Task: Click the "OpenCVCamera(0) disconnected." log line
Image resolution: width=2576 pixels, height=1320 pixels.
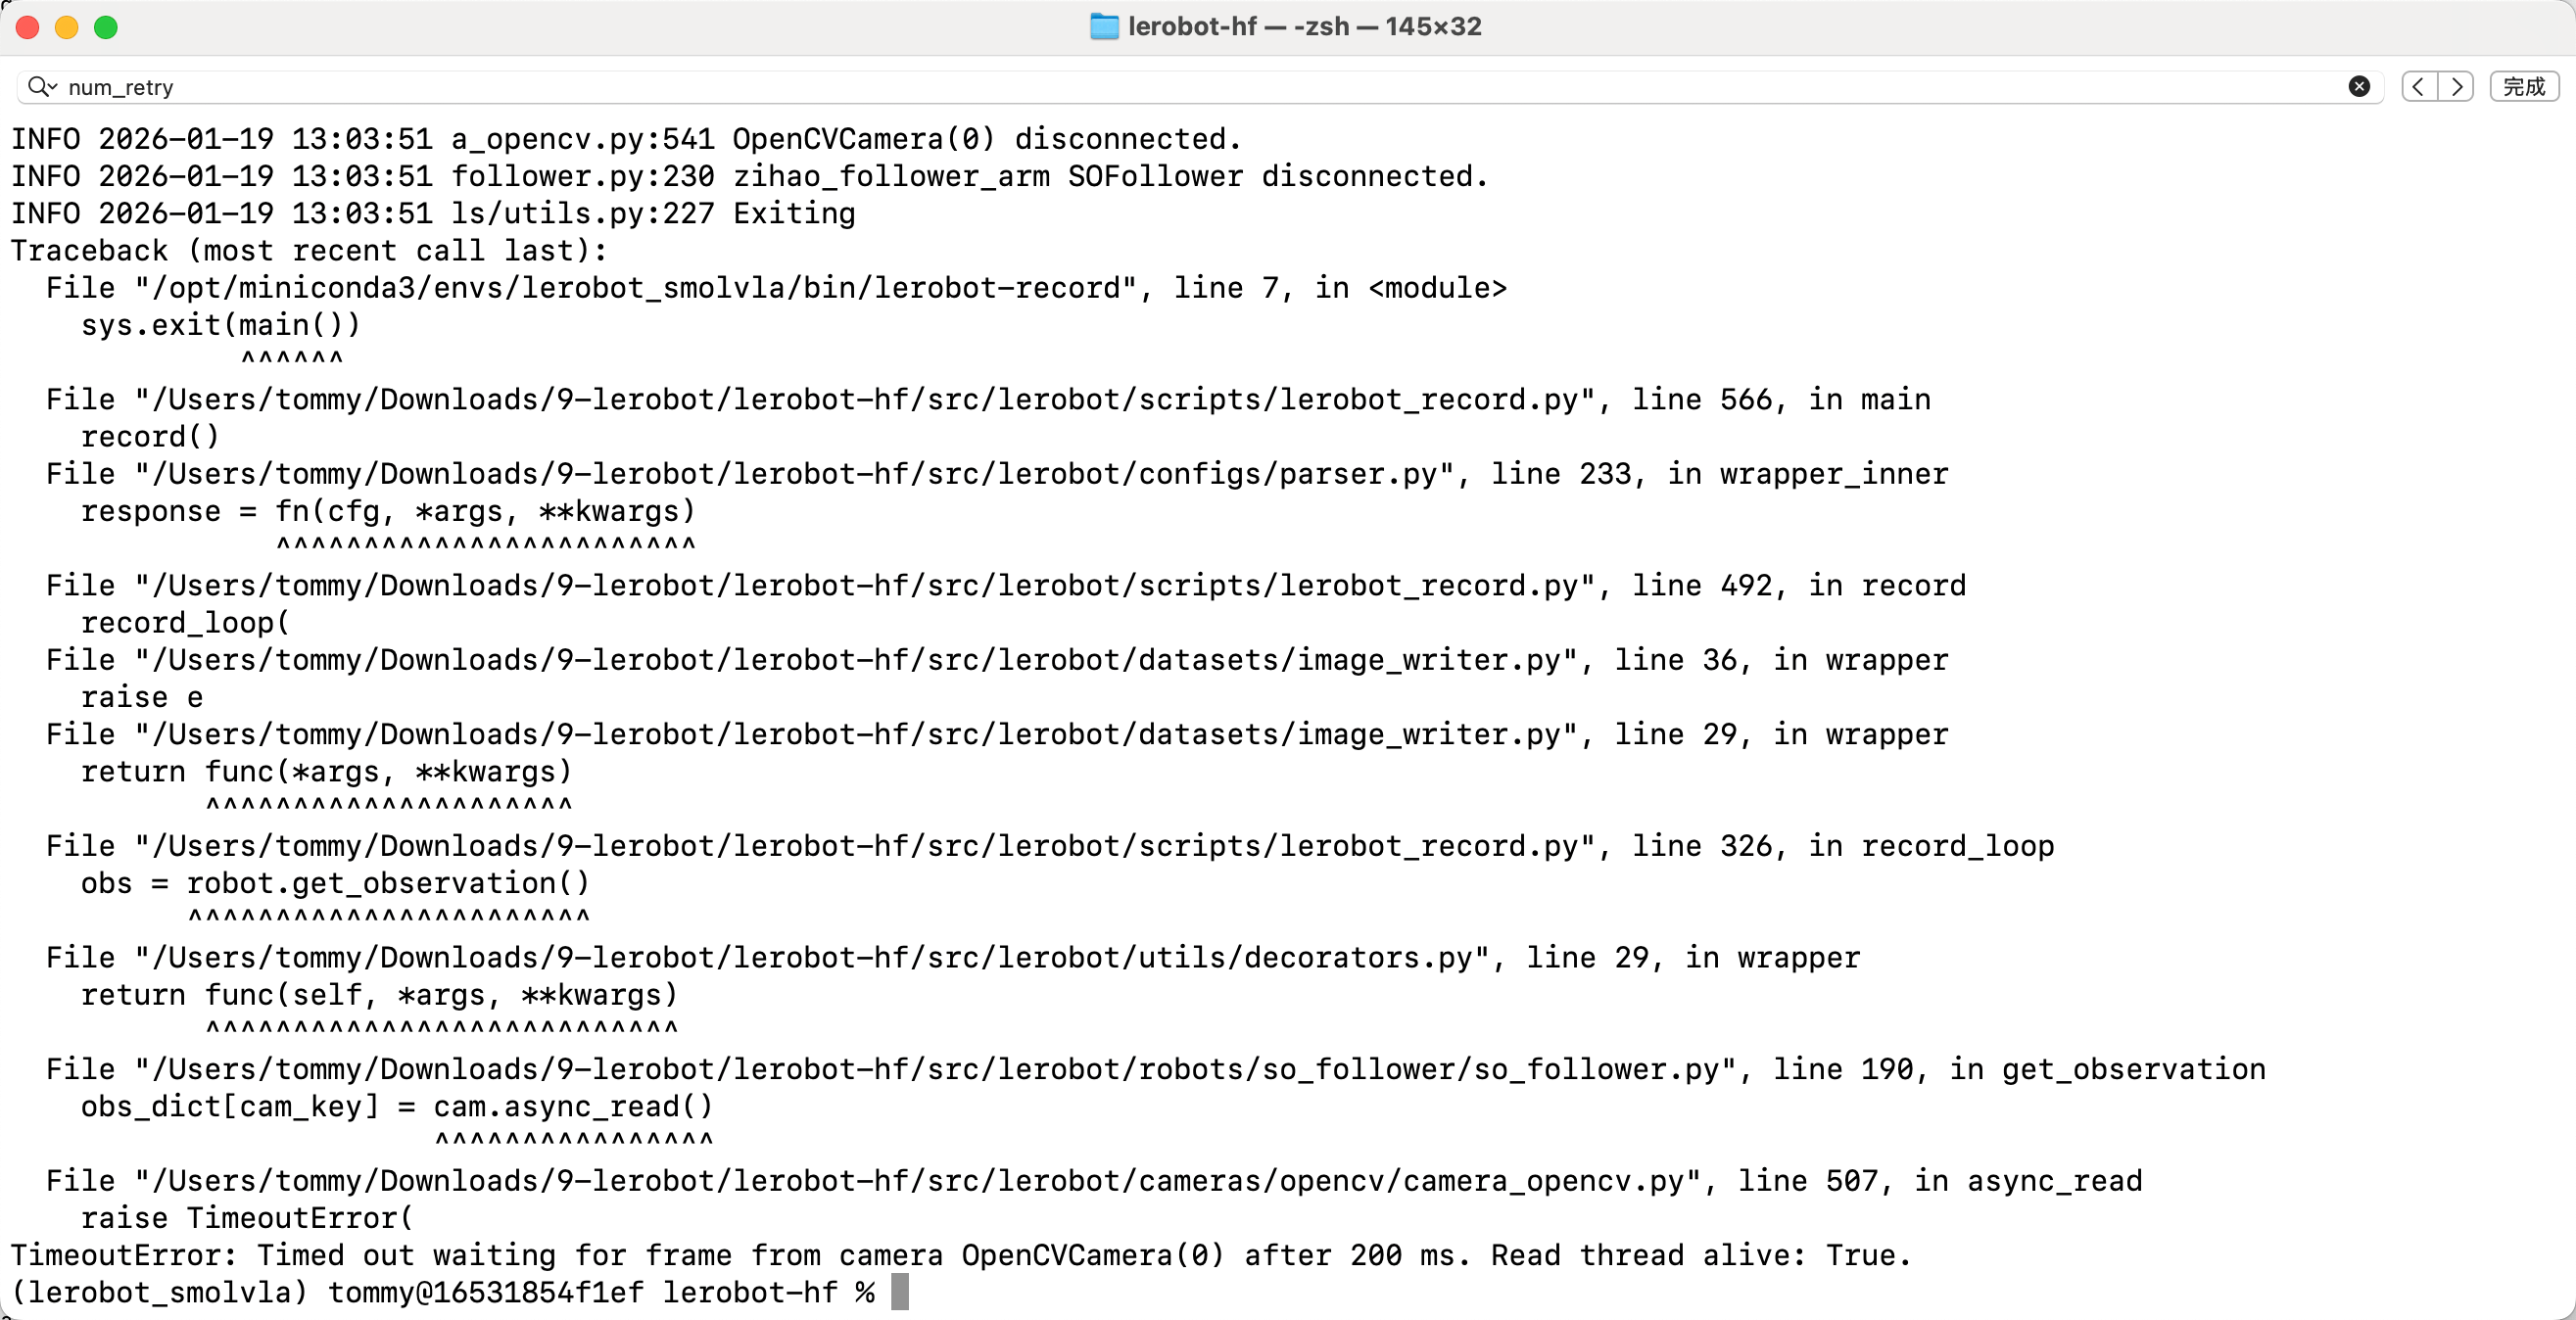Action: coord(626,139)
